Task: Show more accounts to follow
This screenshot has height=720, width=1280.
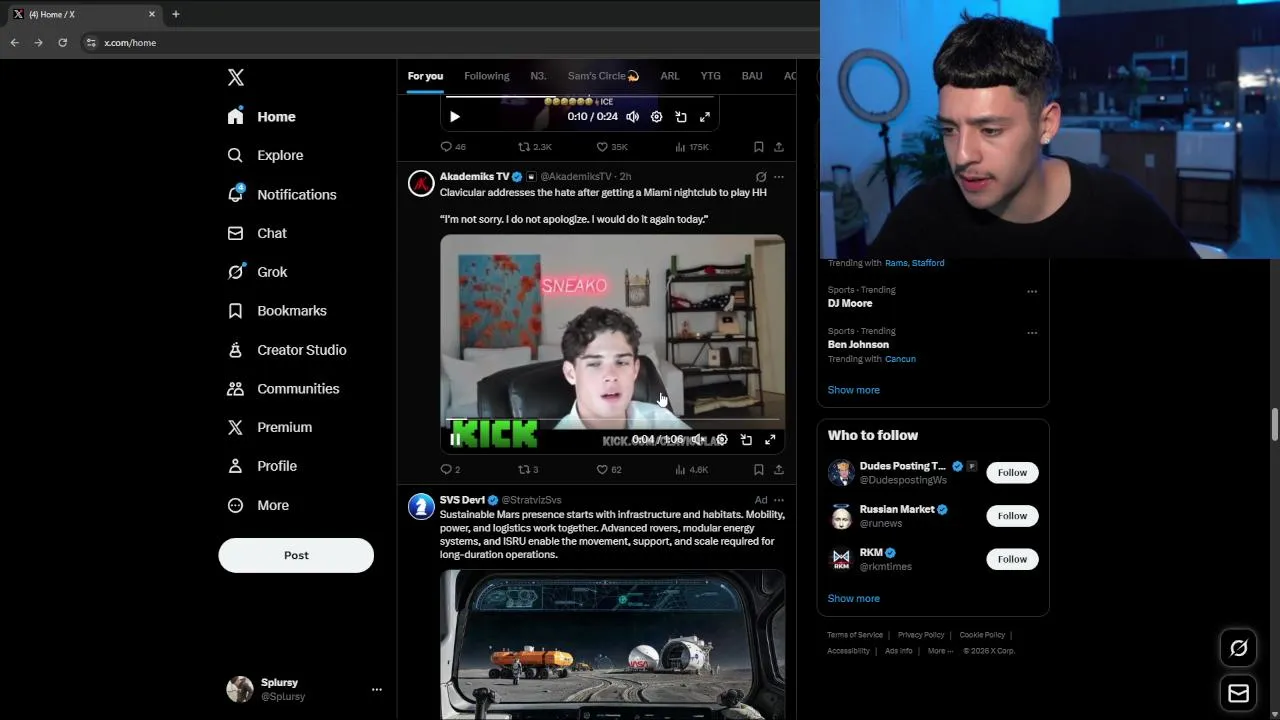Action: tap(853, 598)
